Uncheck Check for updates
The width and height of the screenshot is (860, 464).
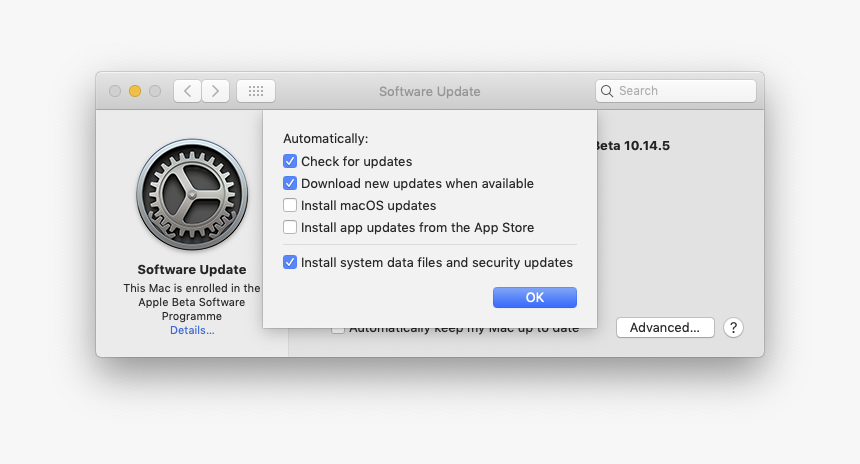[x=290, y=161]
